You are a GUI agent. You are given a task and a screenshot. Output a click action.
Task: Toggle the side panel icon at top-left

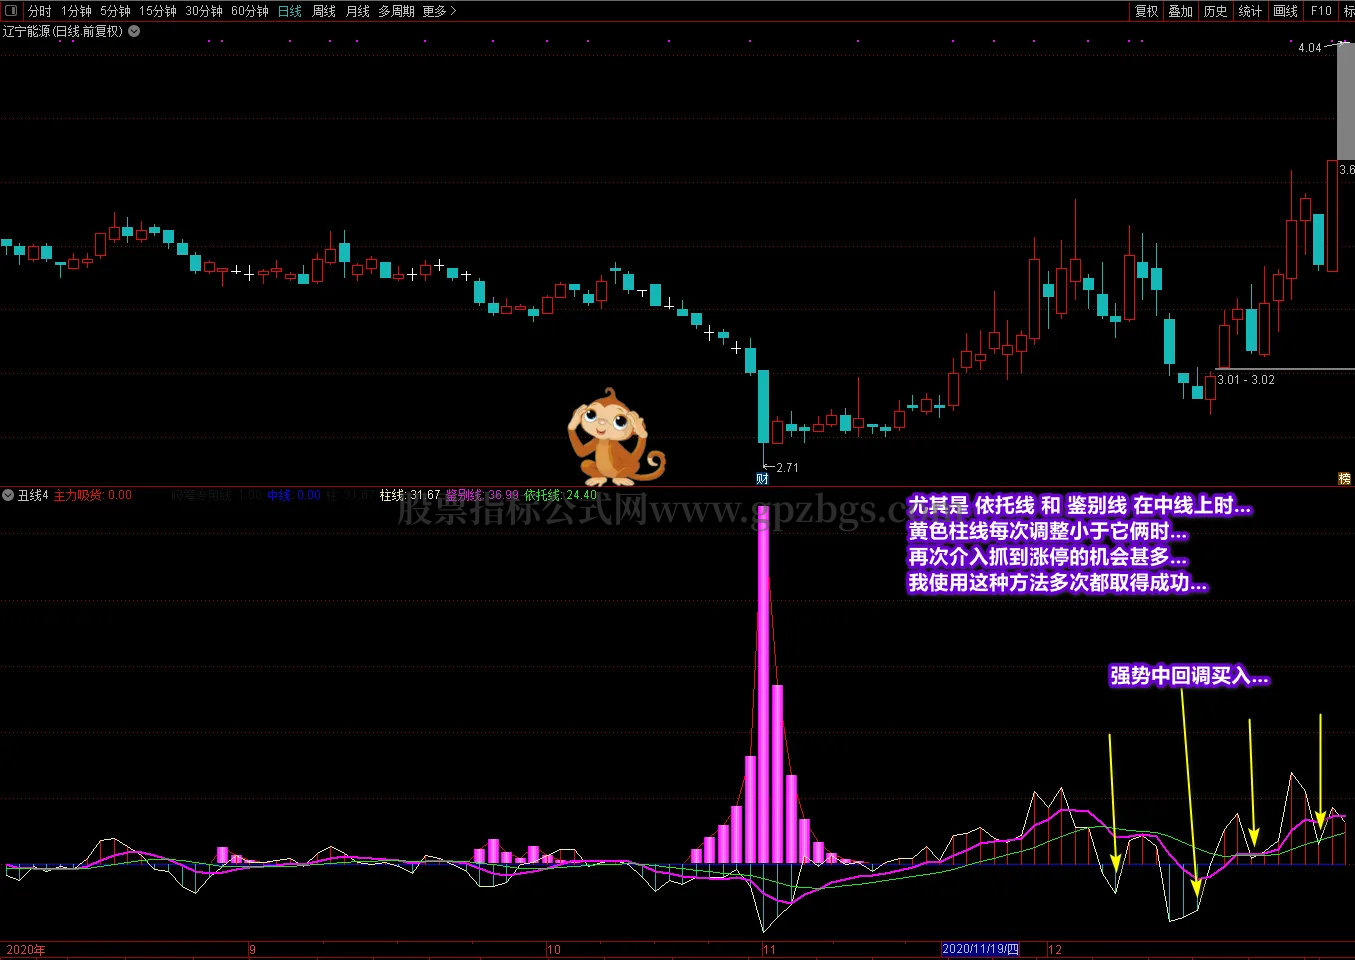[x=11, y=11]
